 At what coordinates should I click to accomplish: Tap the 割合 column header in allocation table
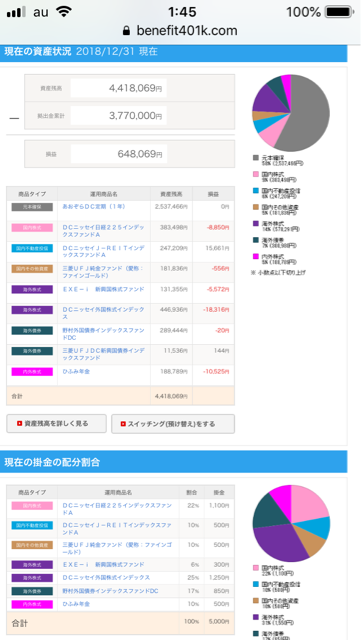point(192,493)
